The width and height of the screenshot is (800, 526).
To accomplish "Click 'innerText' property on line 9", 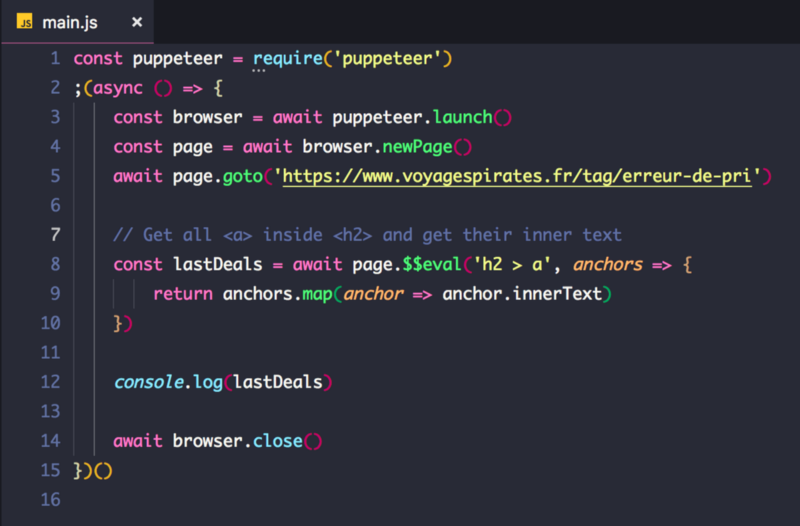I will (x=557, y=294).
